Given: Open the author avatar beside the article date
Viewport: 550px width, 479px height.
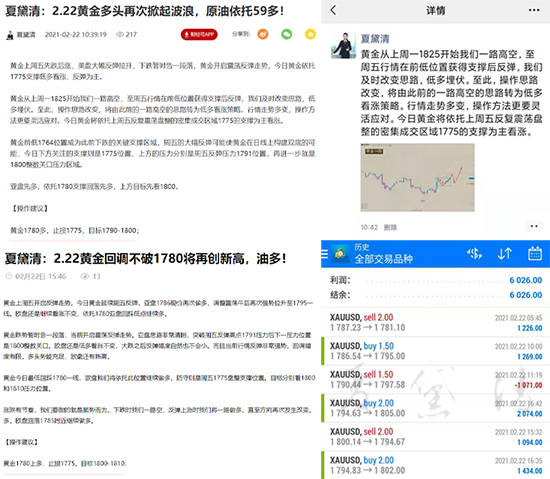Looking at the screenshot, I should click(x=10, y=35).
